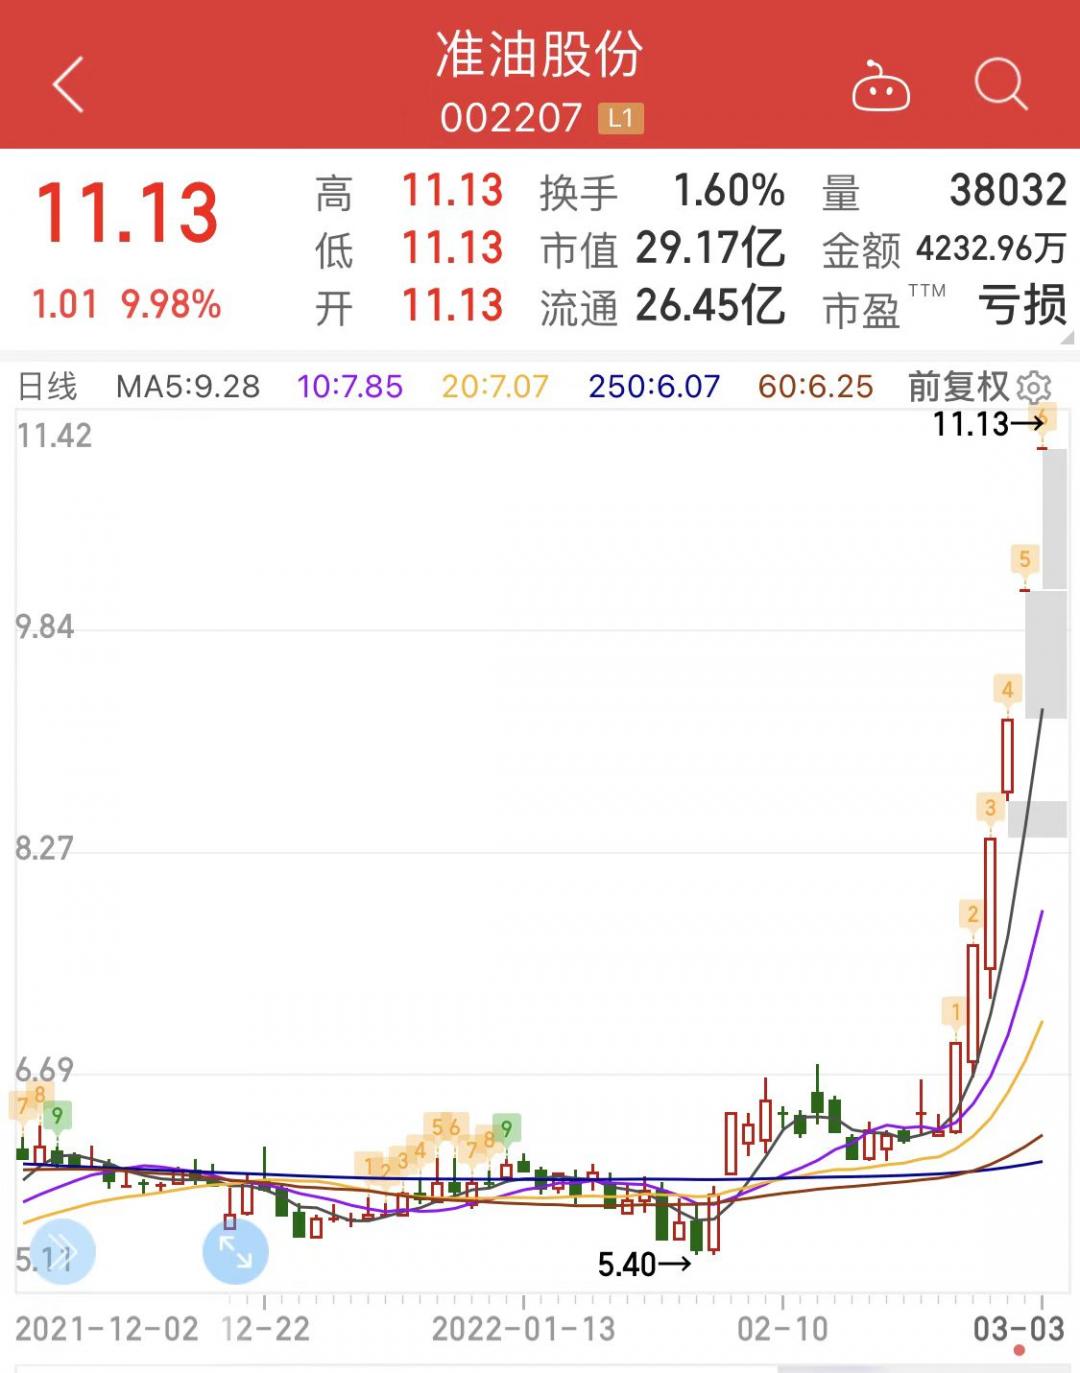The height and width of the screenshot is (1373, 1080).
Task: Tap the 亏损 P/E value
Action: pyautogui.click(x=1022, y=306)
